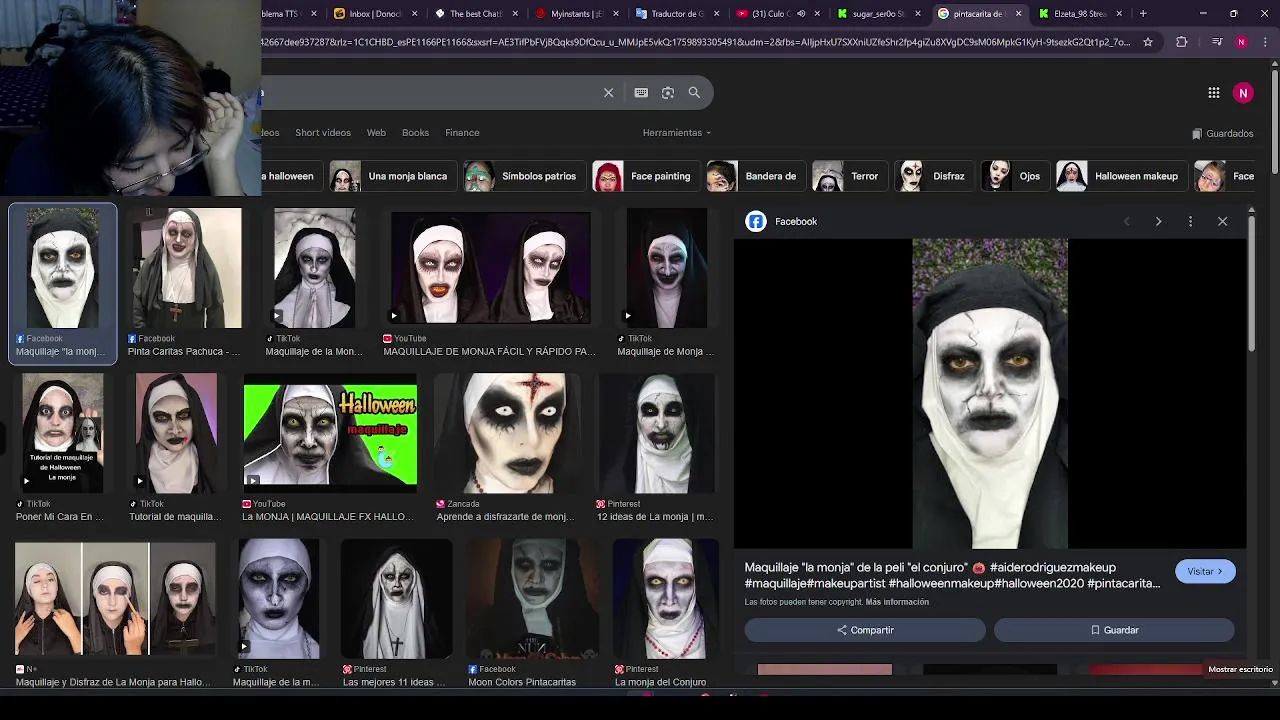The width and height of the screenshot is (1280, 720).
Task: Switch to the Books search tab
Action: [415, 132]
